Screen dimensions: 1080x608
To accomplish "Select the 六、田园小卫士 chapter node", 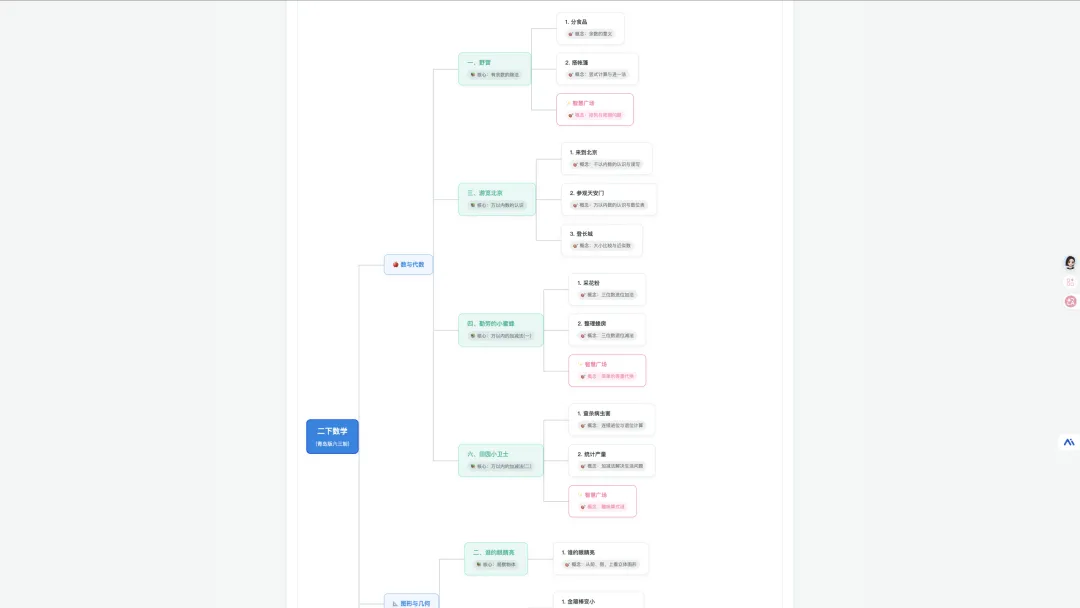I will [500, 459].
